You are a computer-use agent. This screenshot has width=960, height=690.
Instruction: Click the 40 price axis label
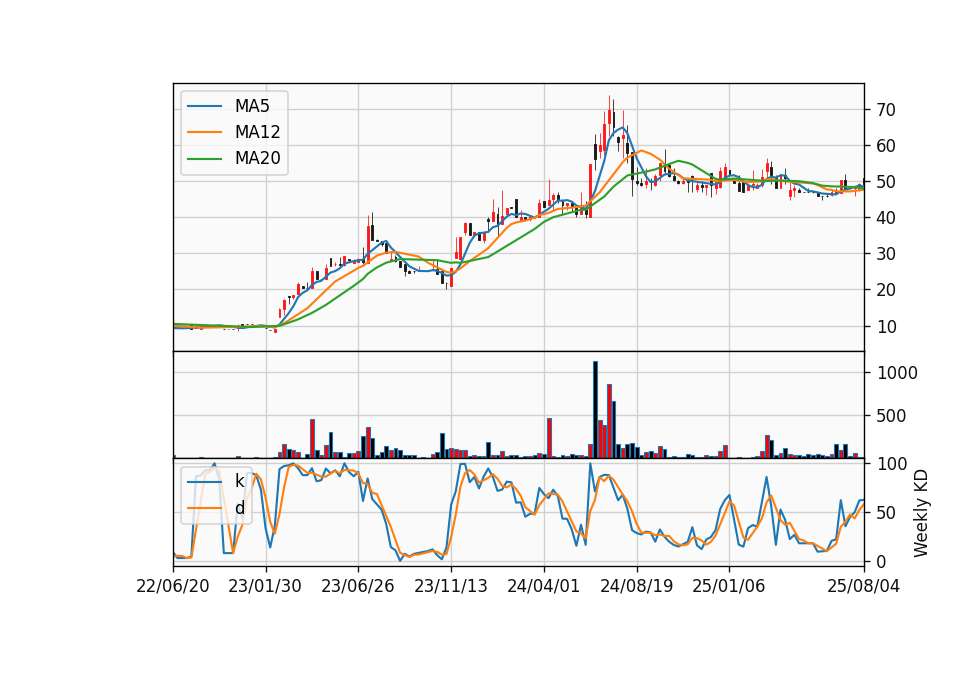[x=886, y=218]
